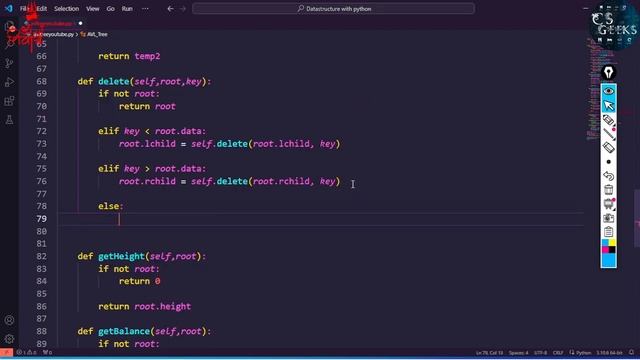Pick the solid light blue color swatch
Image resolution: width=640 pixels, height=360 pixels.
(609, 260)
